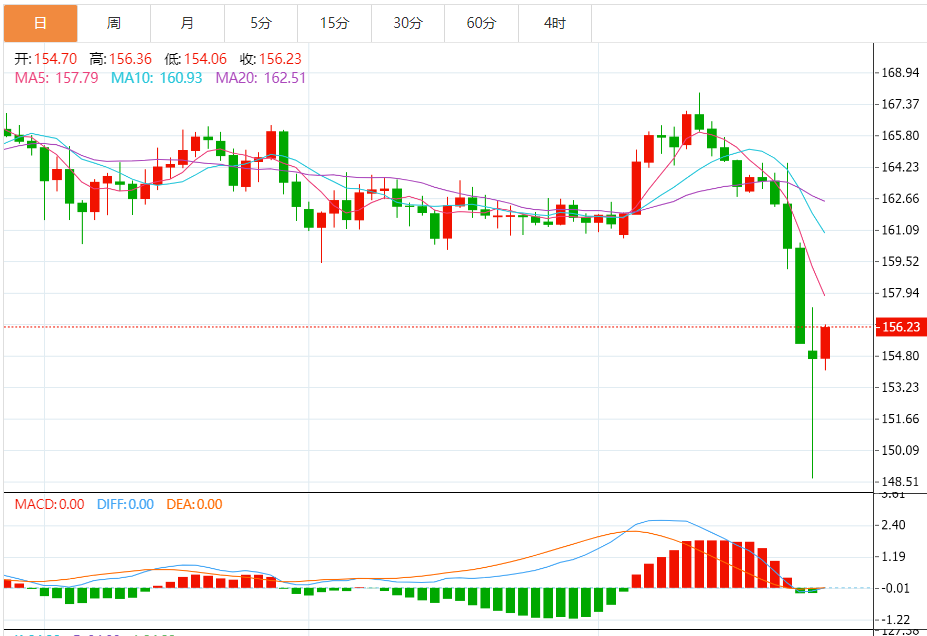Click the DEA:0.00 indicator label
Screen dimensions: 927x636
coord(195,504)
